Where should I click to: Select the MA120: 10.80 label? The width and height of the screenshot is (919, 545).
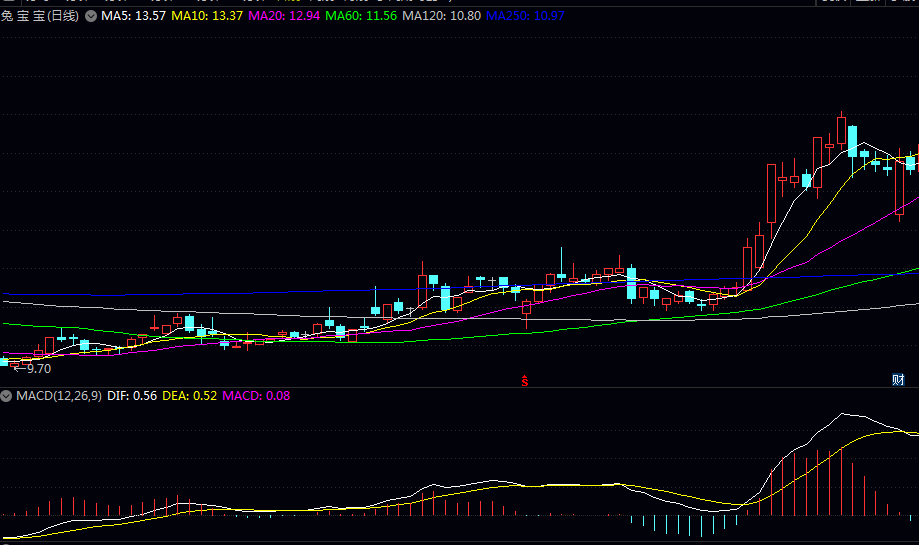pos(441,16)
